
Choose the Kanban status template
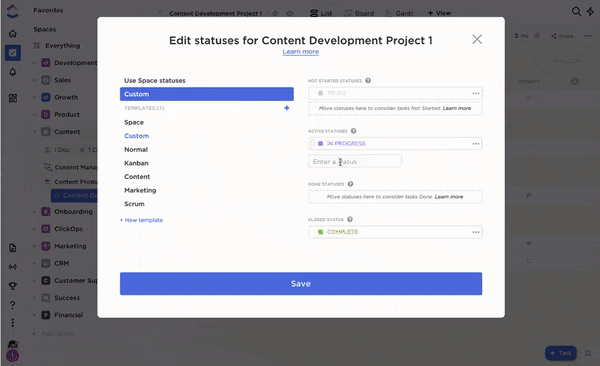tap(136, 163)
